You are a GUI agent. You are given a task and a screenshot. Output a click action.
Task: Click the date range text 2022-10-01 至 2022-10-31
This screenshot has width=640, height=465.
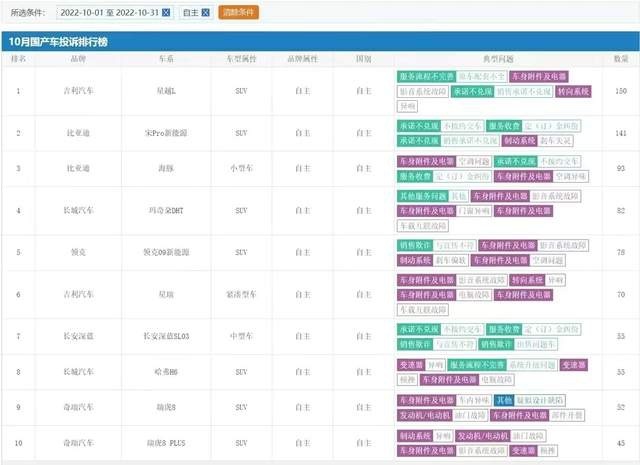pos(109,13)
